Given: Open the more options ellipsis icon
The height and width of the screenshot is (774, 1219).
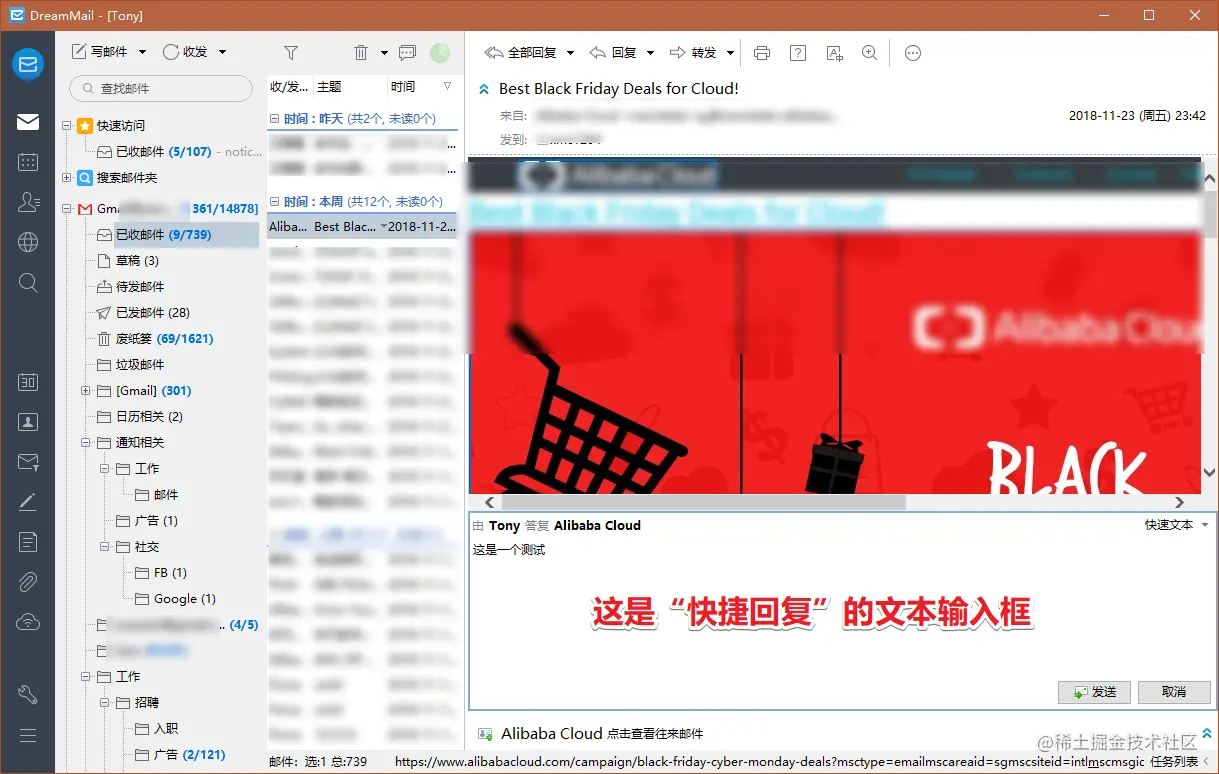Looking at the screenshot, I should (x=913, y=53).
